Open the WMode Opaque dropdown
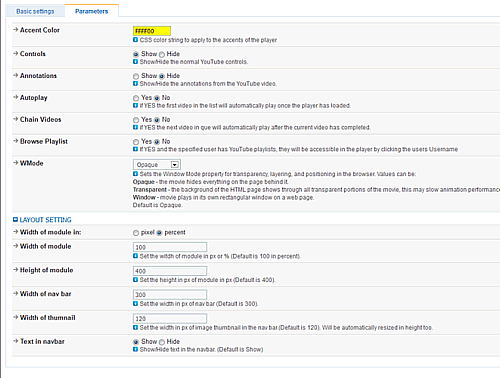Image resolution: width=500 pixels, height=378 pixels. coord(157,164)
